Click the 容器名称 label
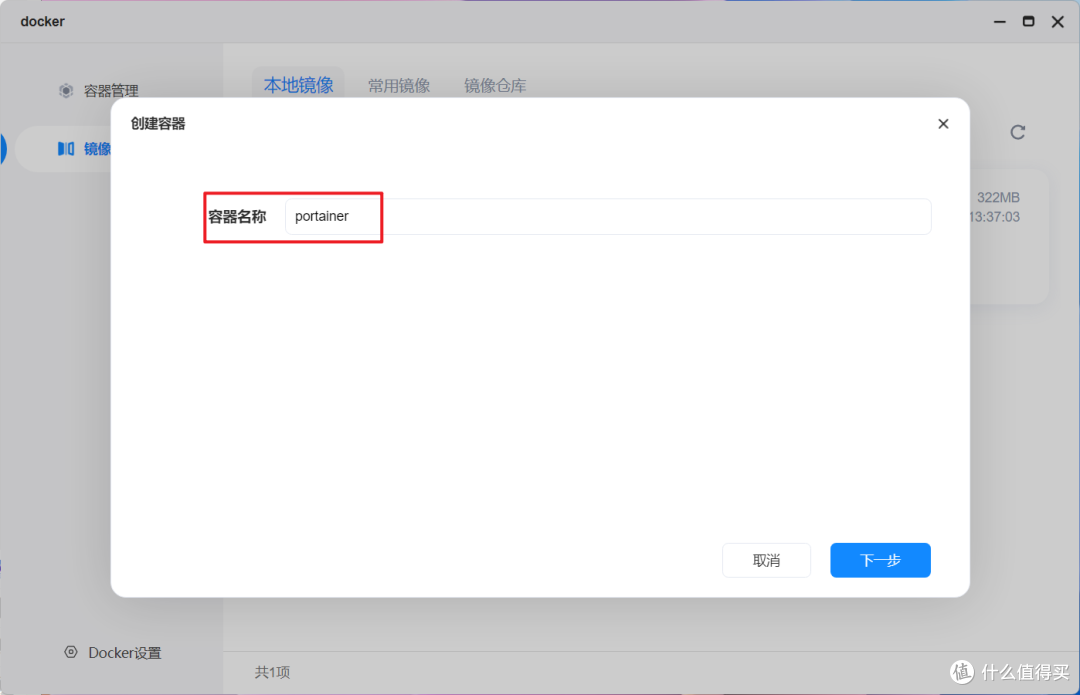Viewport: 1080px width, 695px height. (x=237, y=217)
